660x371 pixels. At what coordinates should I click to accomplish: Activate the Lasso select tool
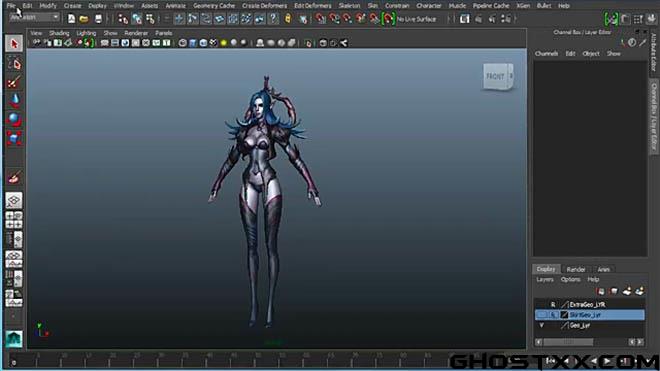[x=14, y=64]
